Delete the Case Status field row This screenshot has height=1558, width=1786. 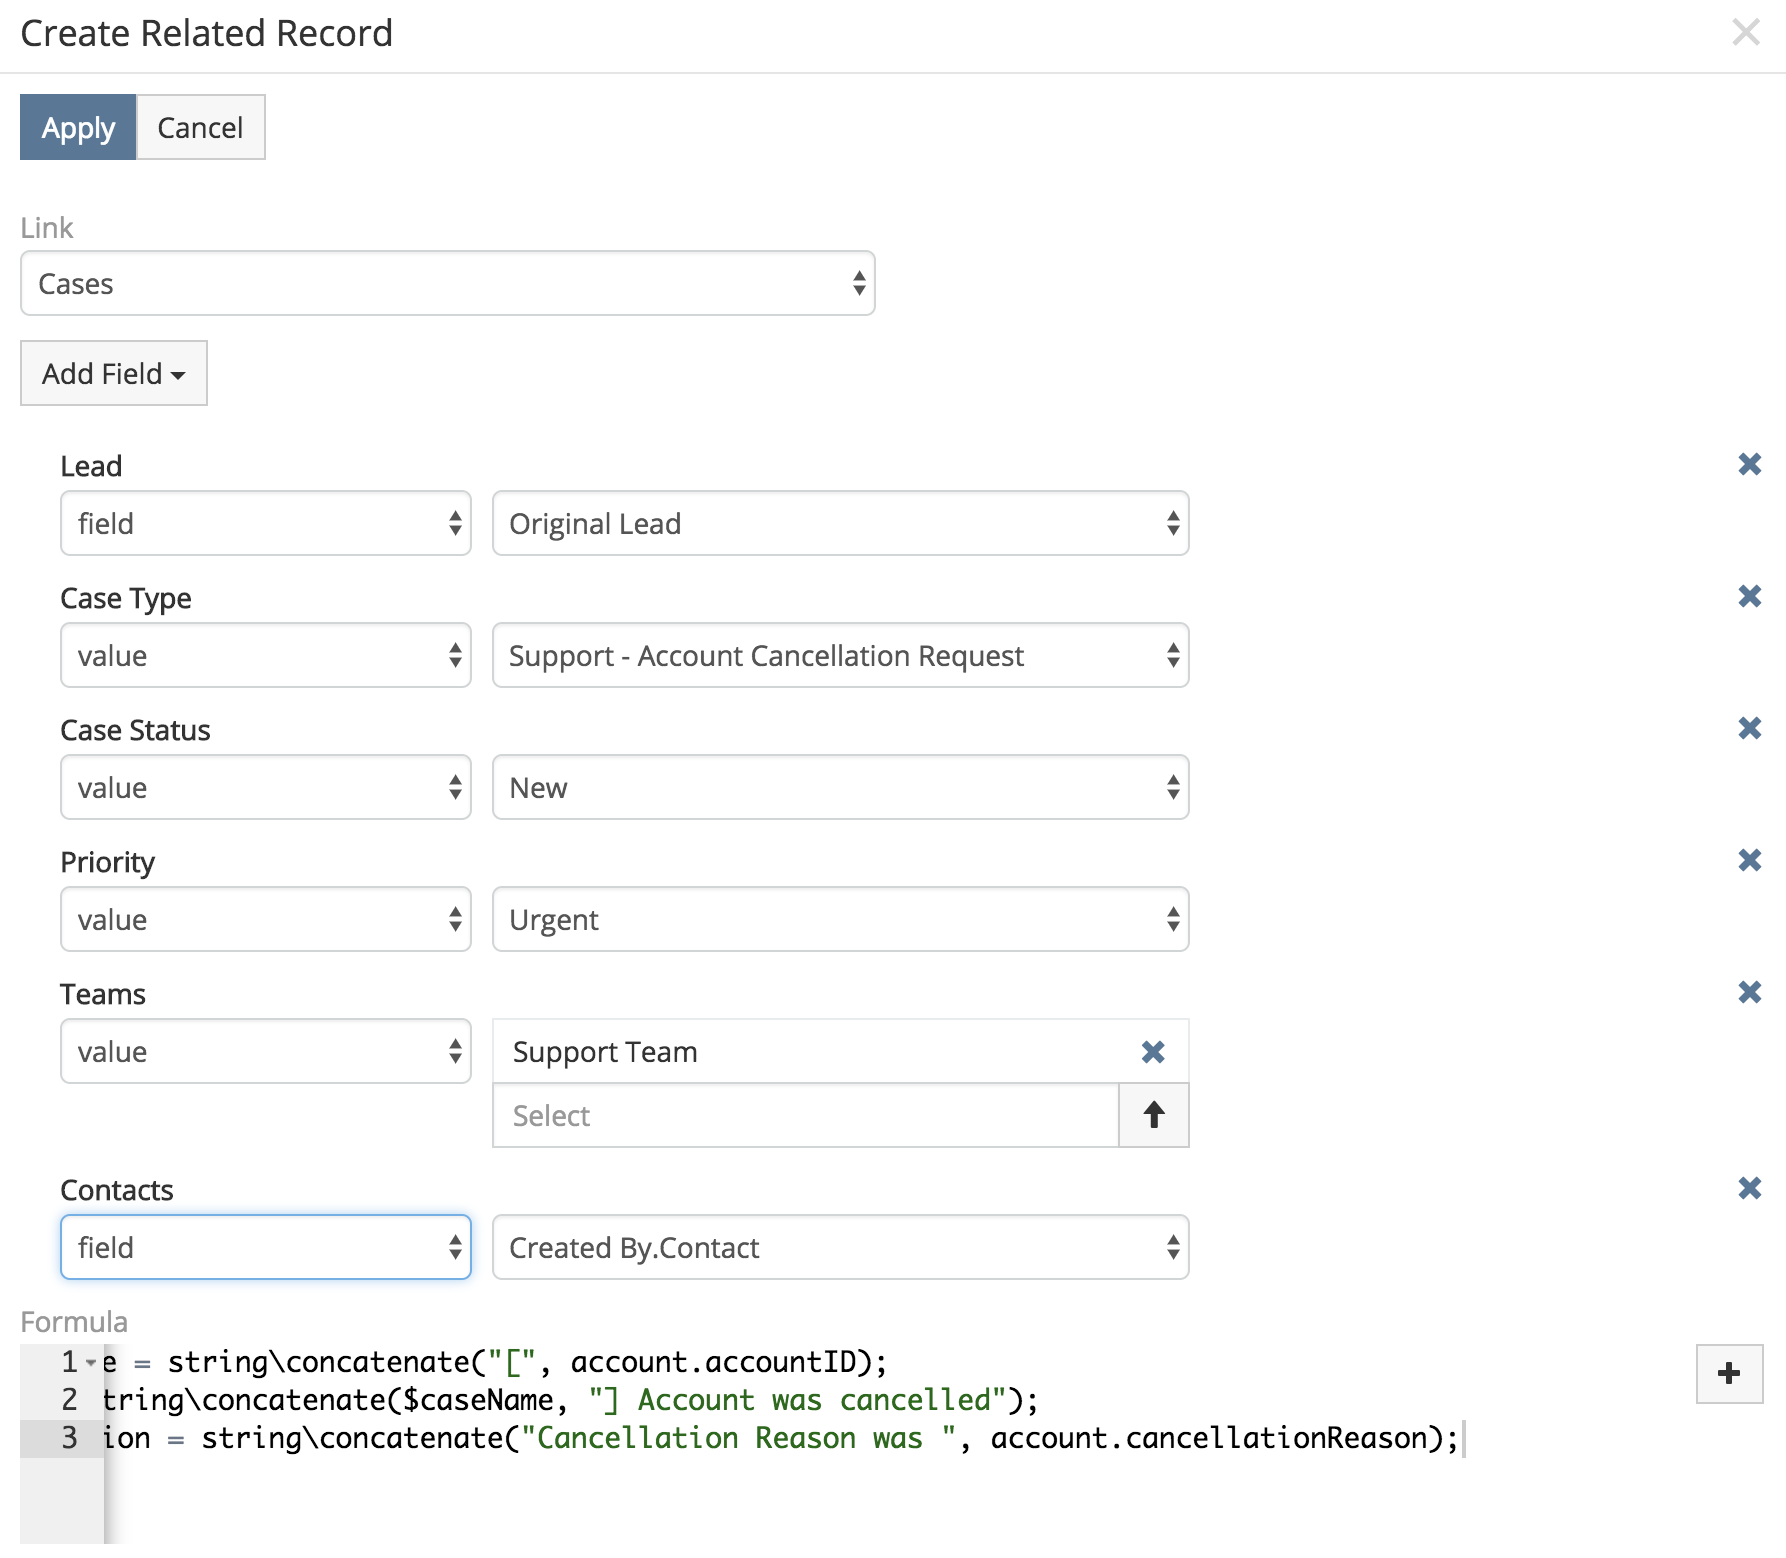coord(1749,729)
